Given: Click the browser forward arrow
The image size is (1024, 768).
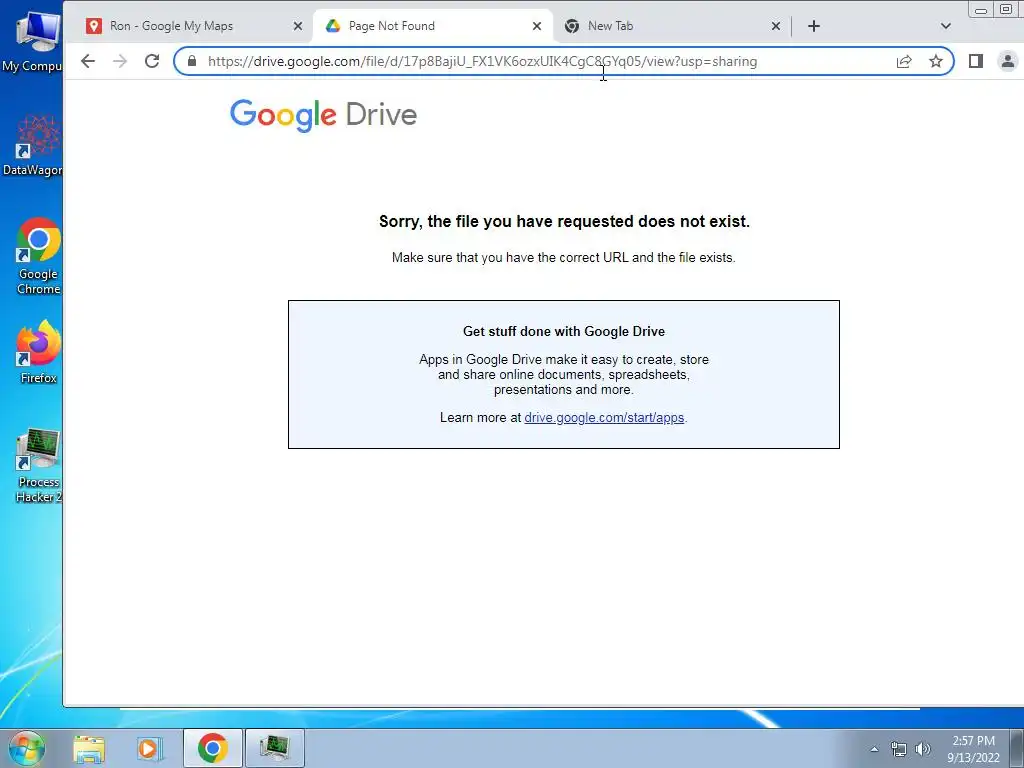Looking at the screenshot, I should click(x=120, y=61).
